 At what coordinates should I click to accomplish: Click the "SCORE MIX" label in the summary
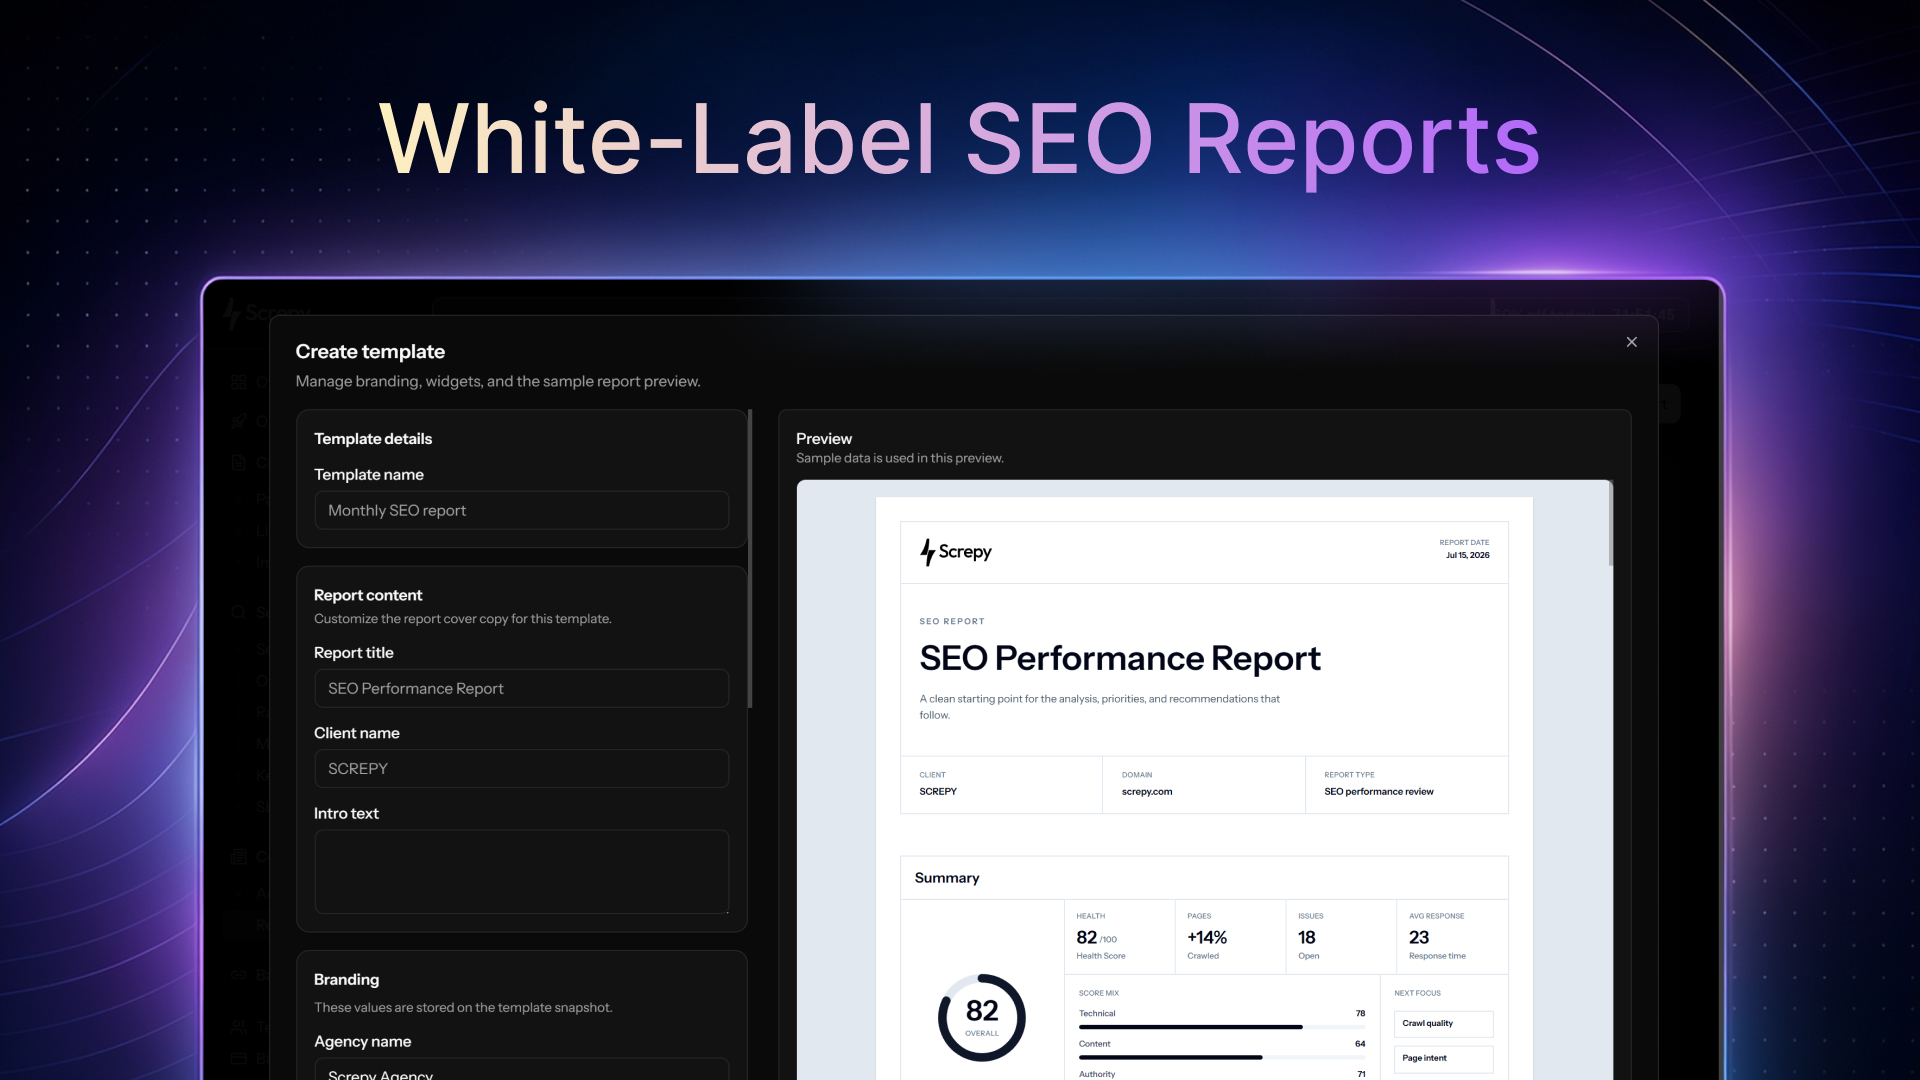[1099, 993]
